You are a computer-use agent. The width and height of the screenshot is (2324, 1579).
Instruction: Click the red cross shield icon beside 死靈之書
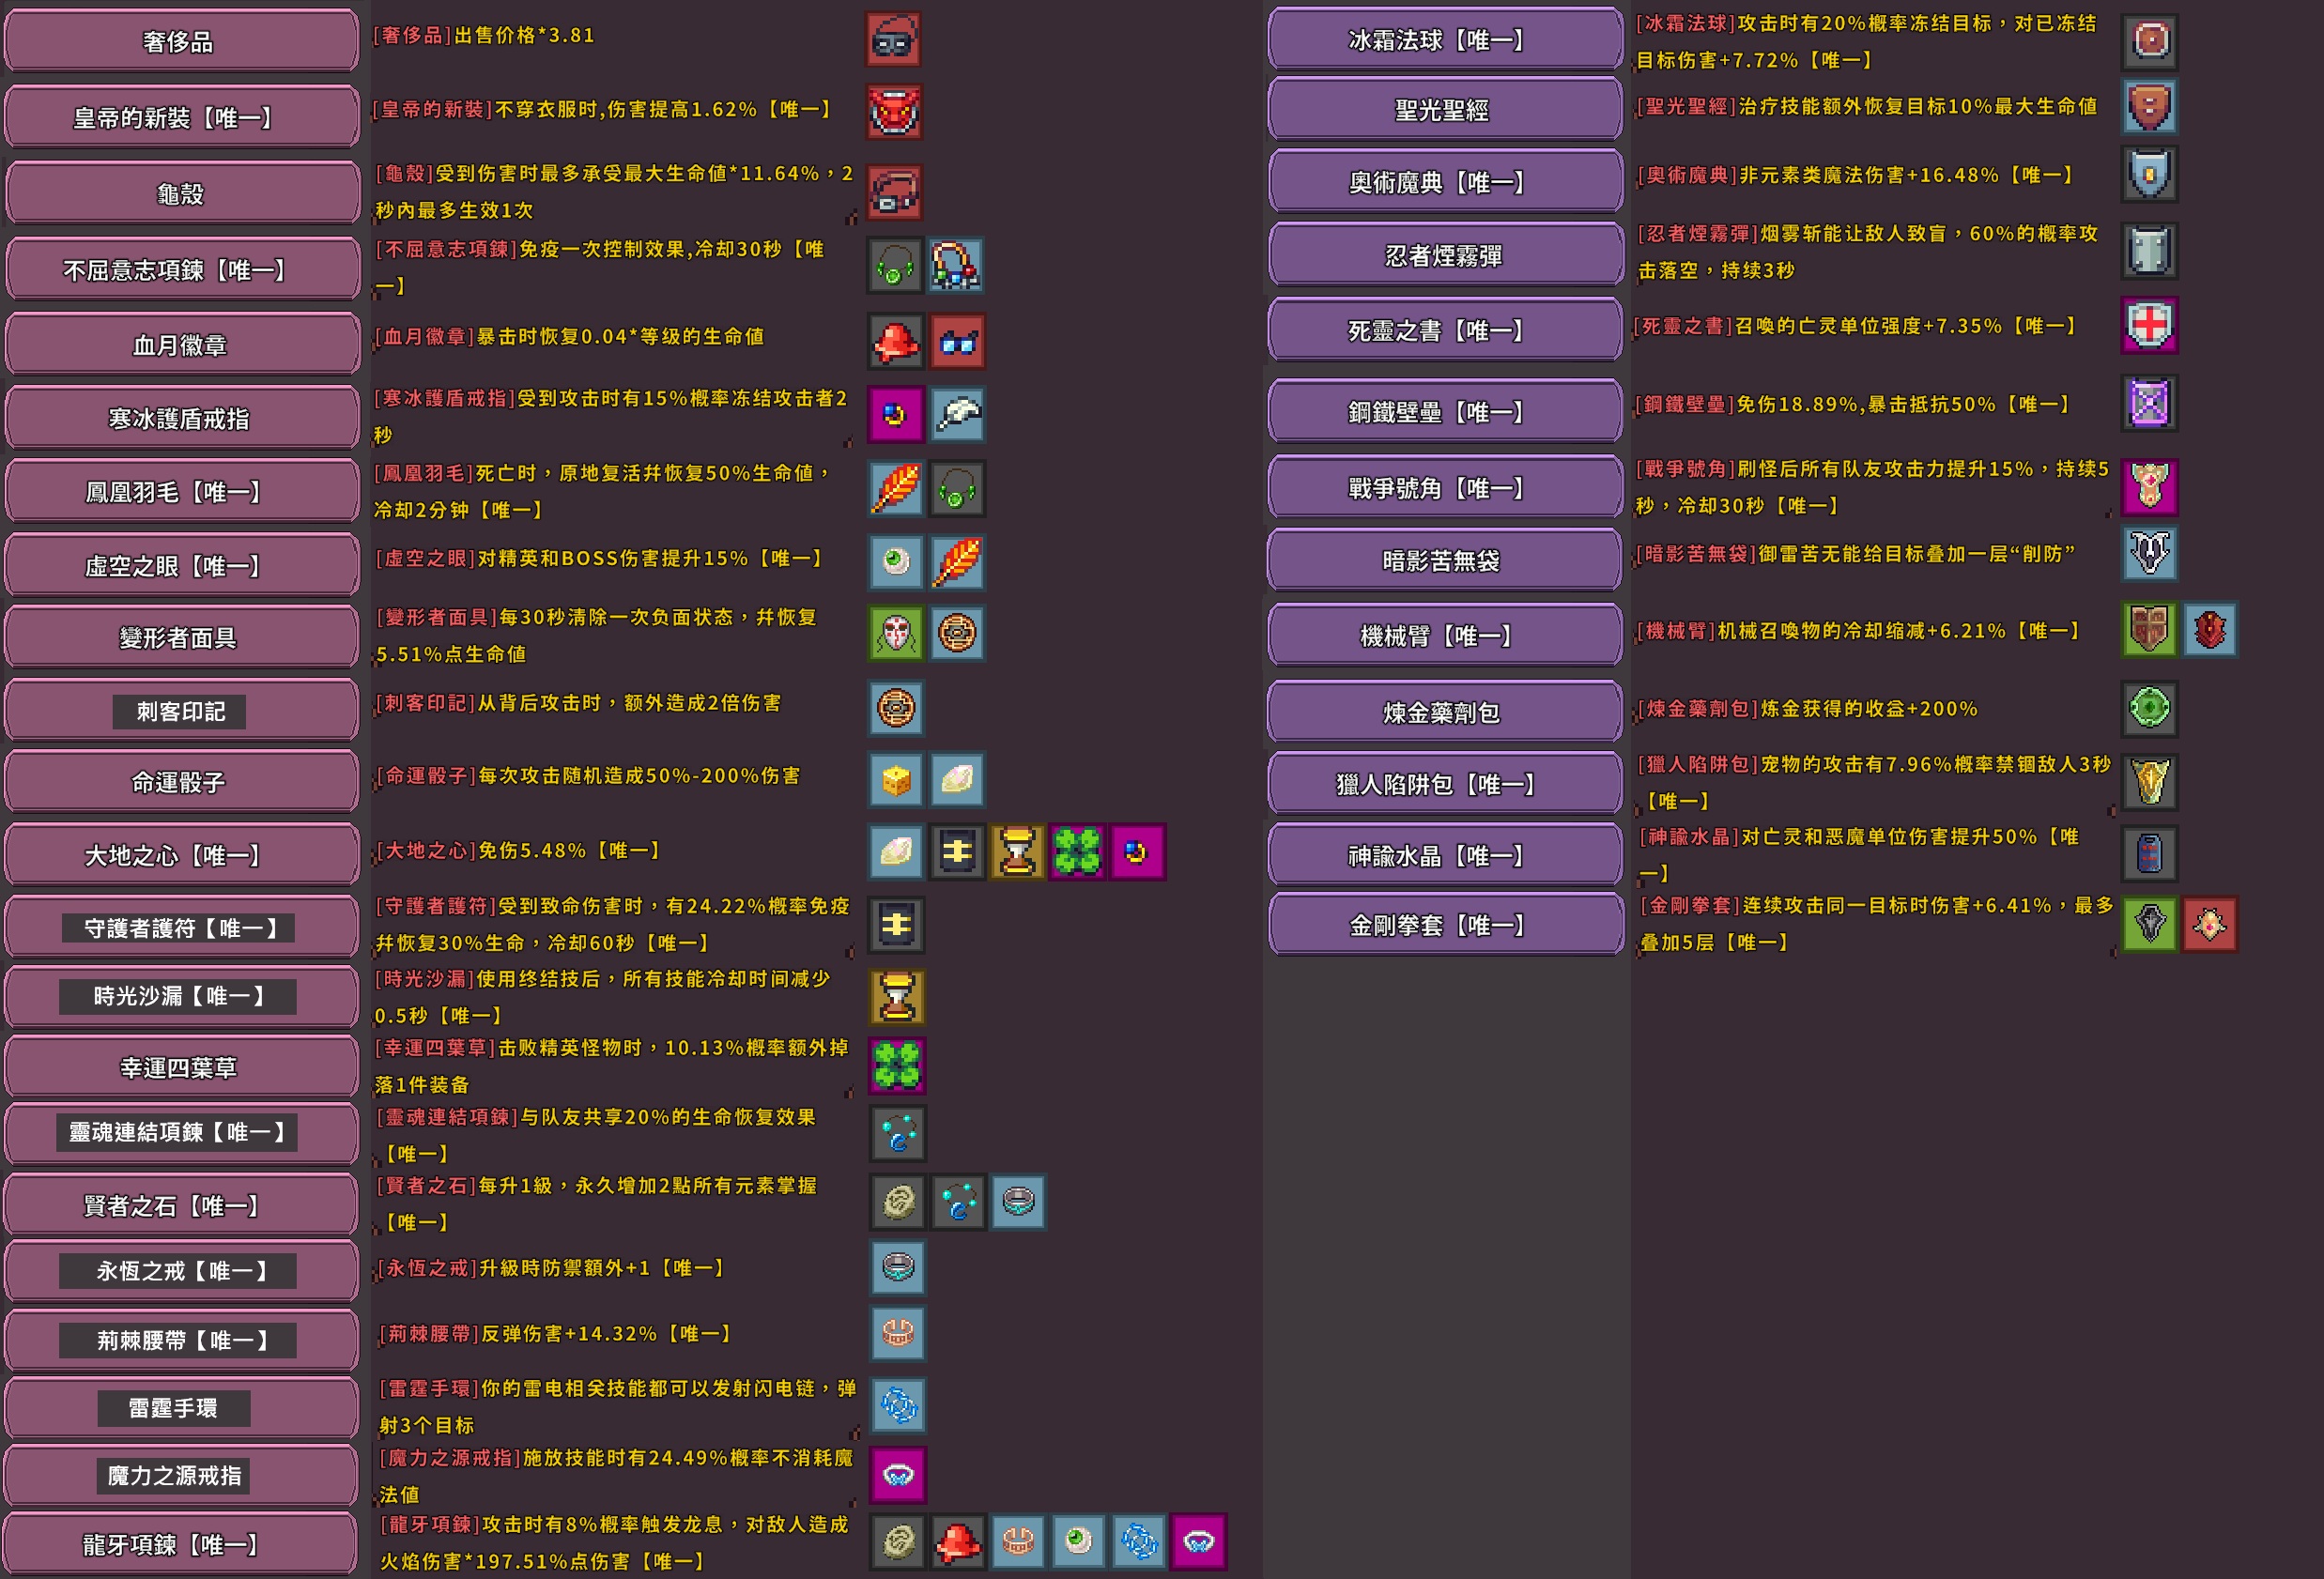2148,325
